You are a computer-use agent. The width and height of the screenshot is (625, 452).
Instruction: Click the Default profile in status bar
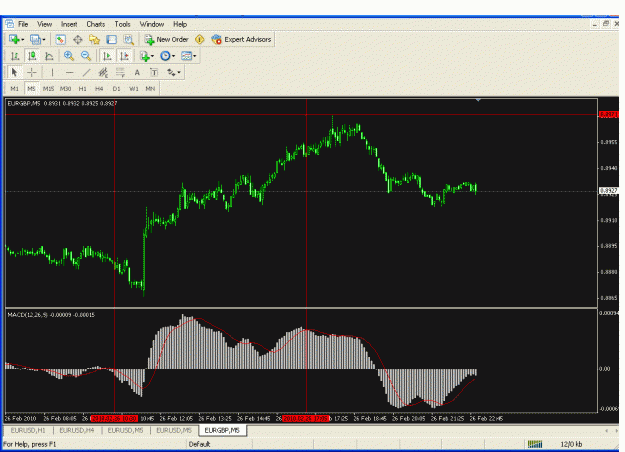click(x=199, y=444)
